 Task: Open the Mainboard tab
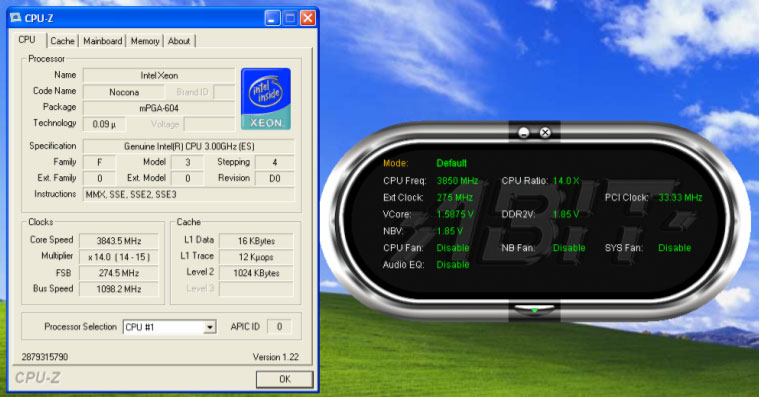coord(103,41)
